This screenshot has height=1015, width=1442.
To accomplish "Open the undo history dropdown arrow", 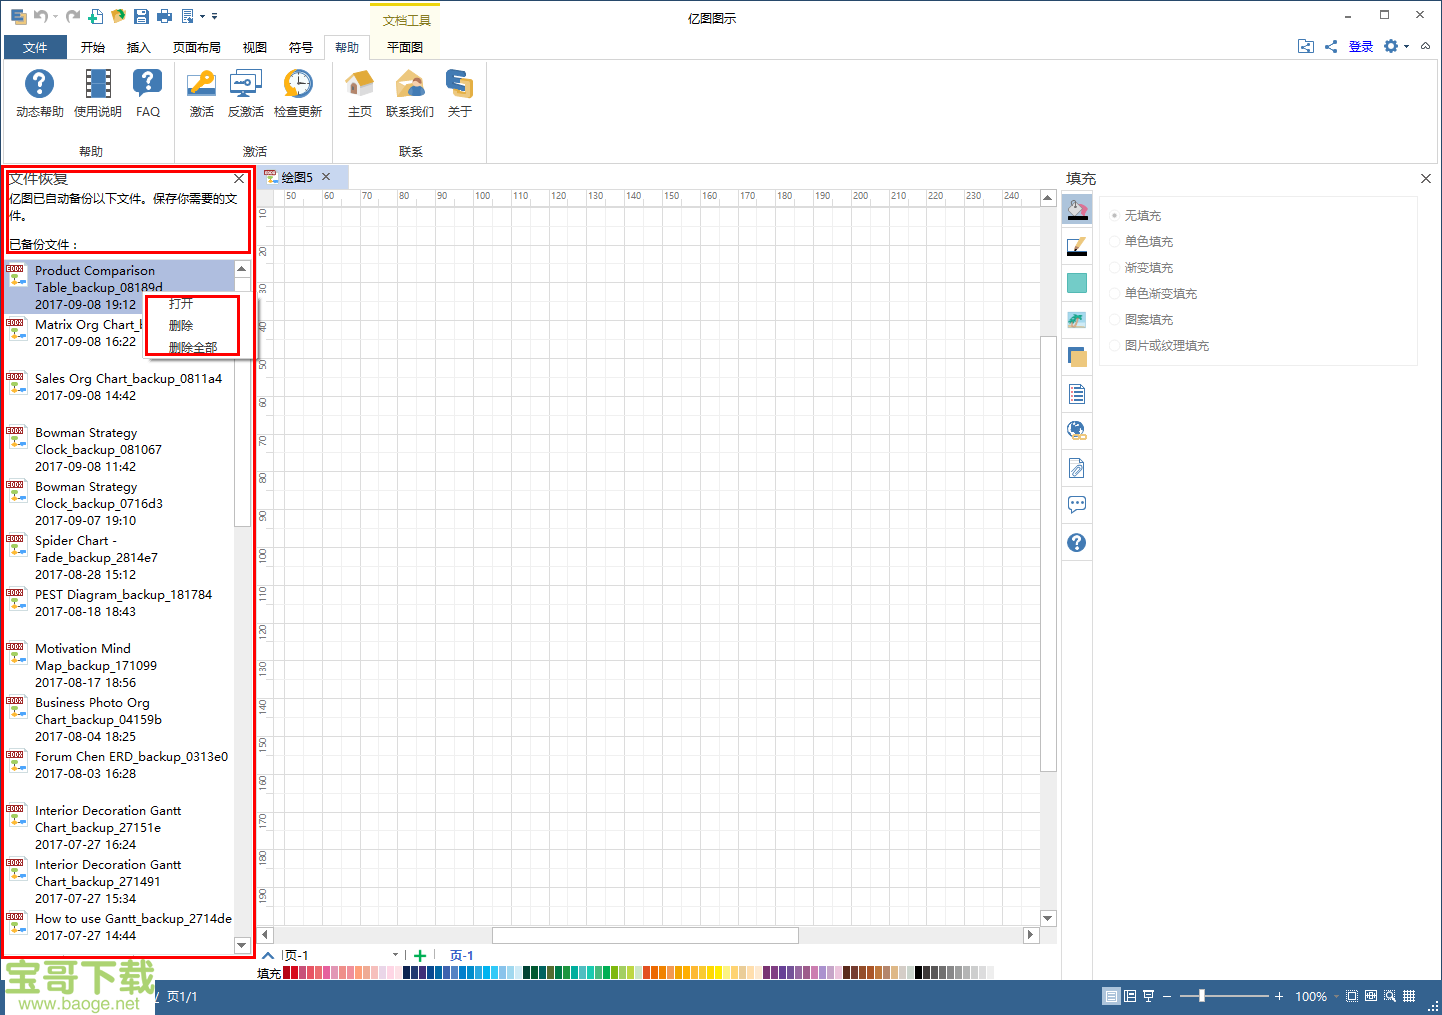I will [55, 16].
